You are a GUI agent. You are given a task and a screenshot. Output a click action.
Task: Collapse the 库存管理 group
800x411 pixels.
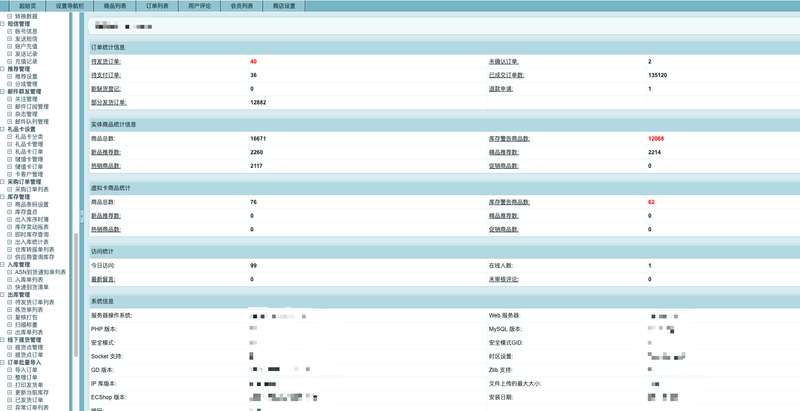tap(3, 197)
